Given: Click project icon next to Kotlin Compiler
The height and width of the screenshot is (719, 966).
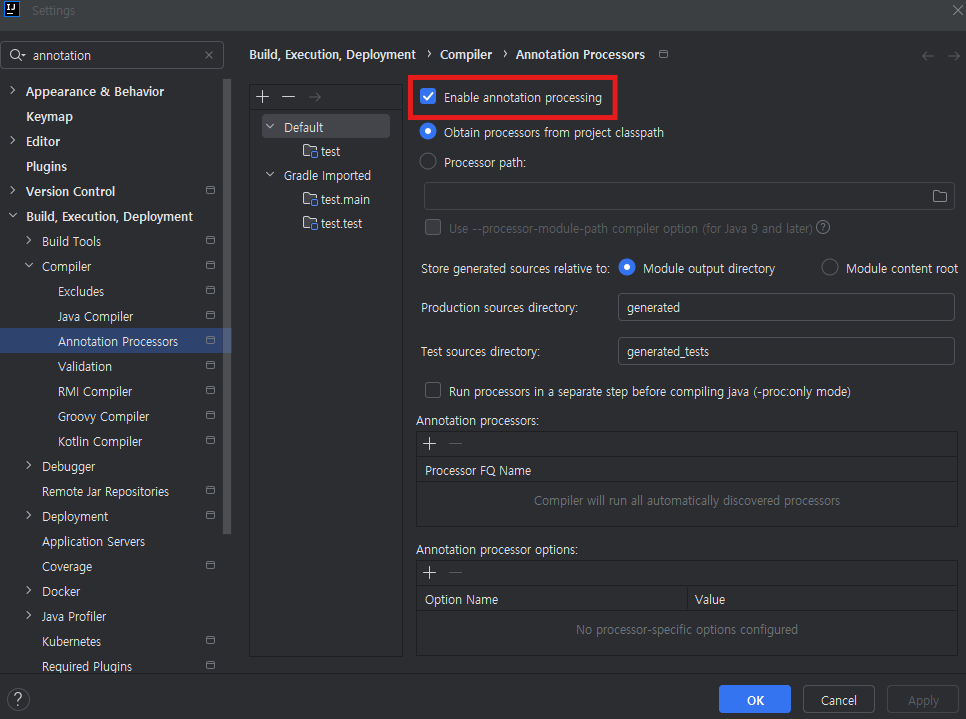Looking at the screenshot, I should [210, 441].
